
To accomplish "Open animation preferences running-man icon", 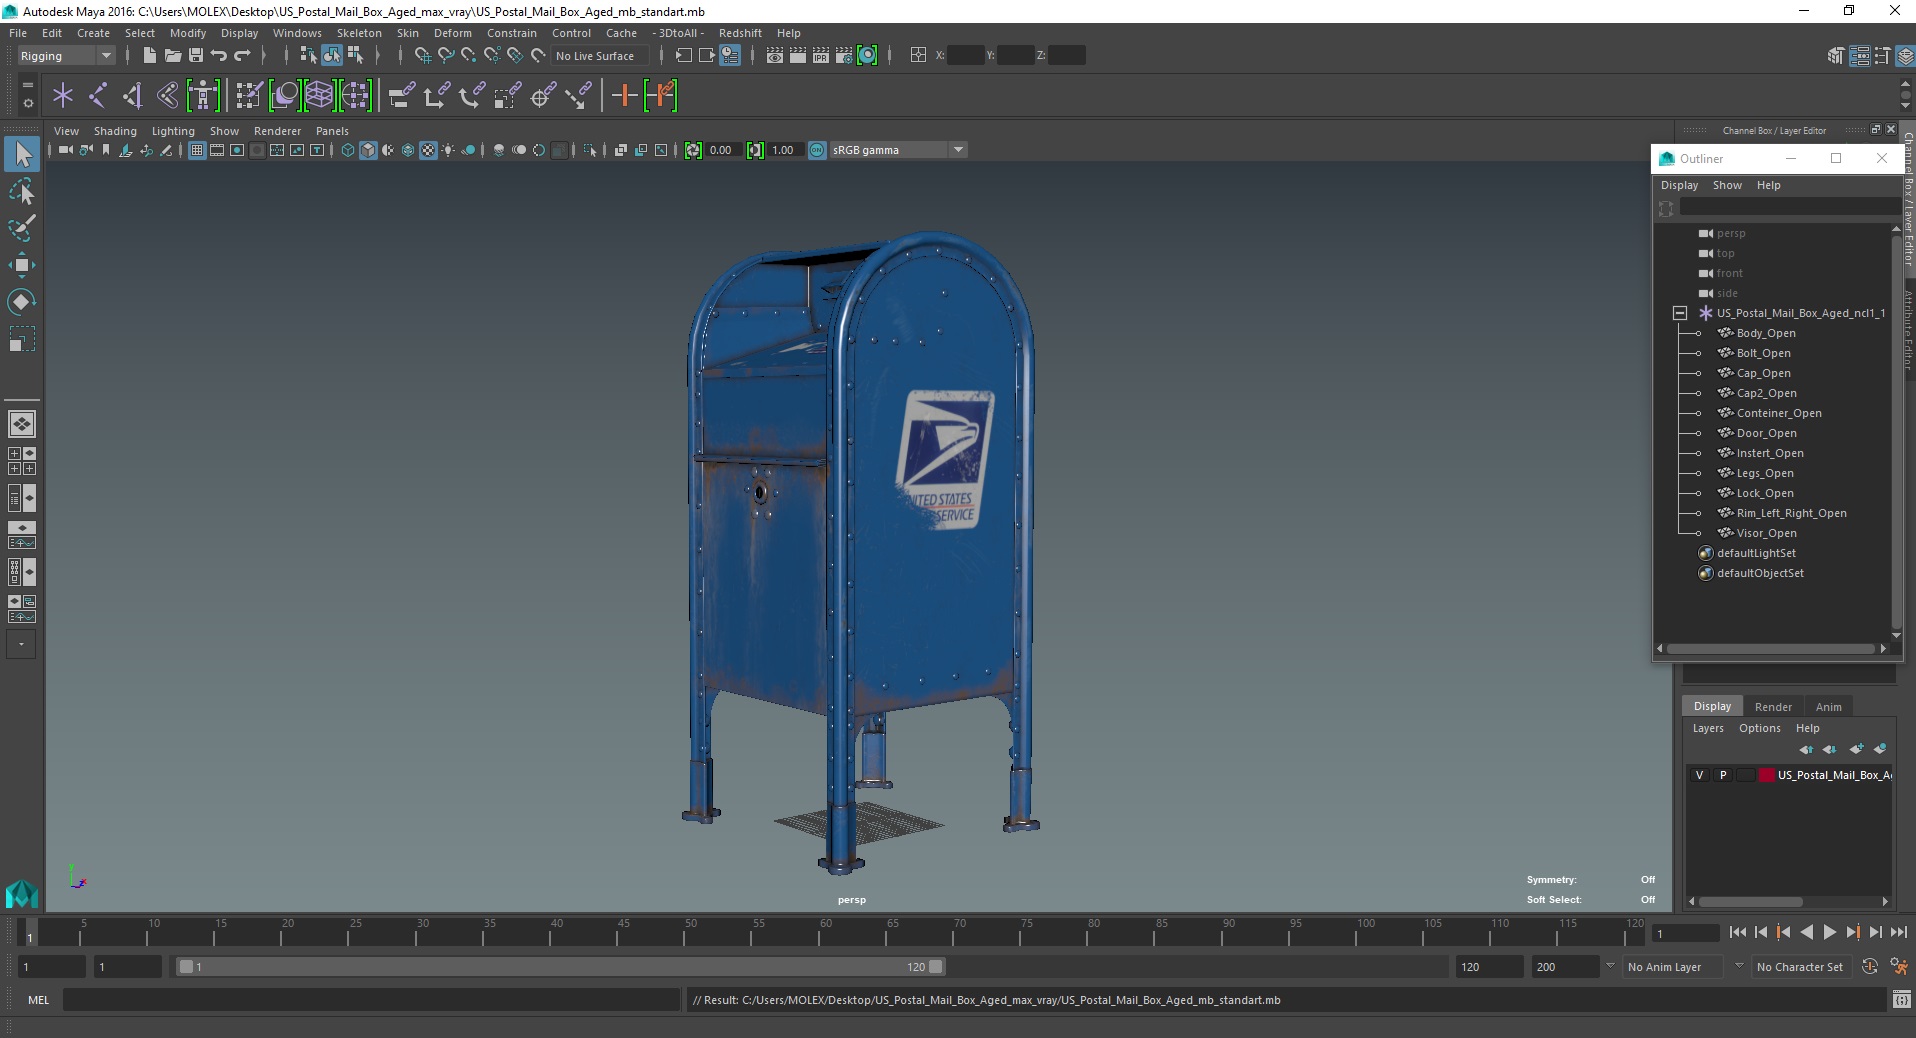I will point(1899,967).
